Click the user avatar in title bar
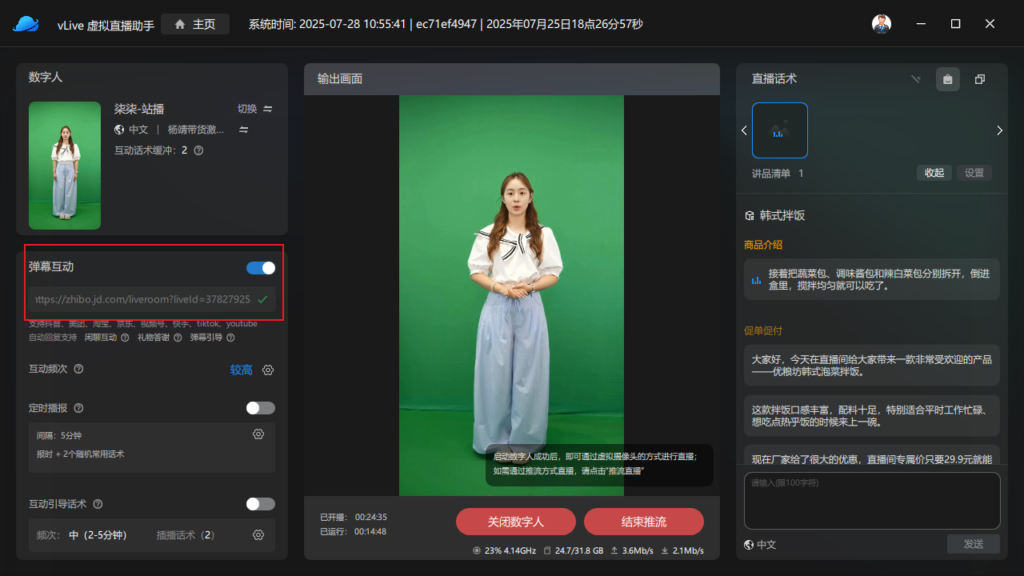The image size is (1024, 576). 881,24
